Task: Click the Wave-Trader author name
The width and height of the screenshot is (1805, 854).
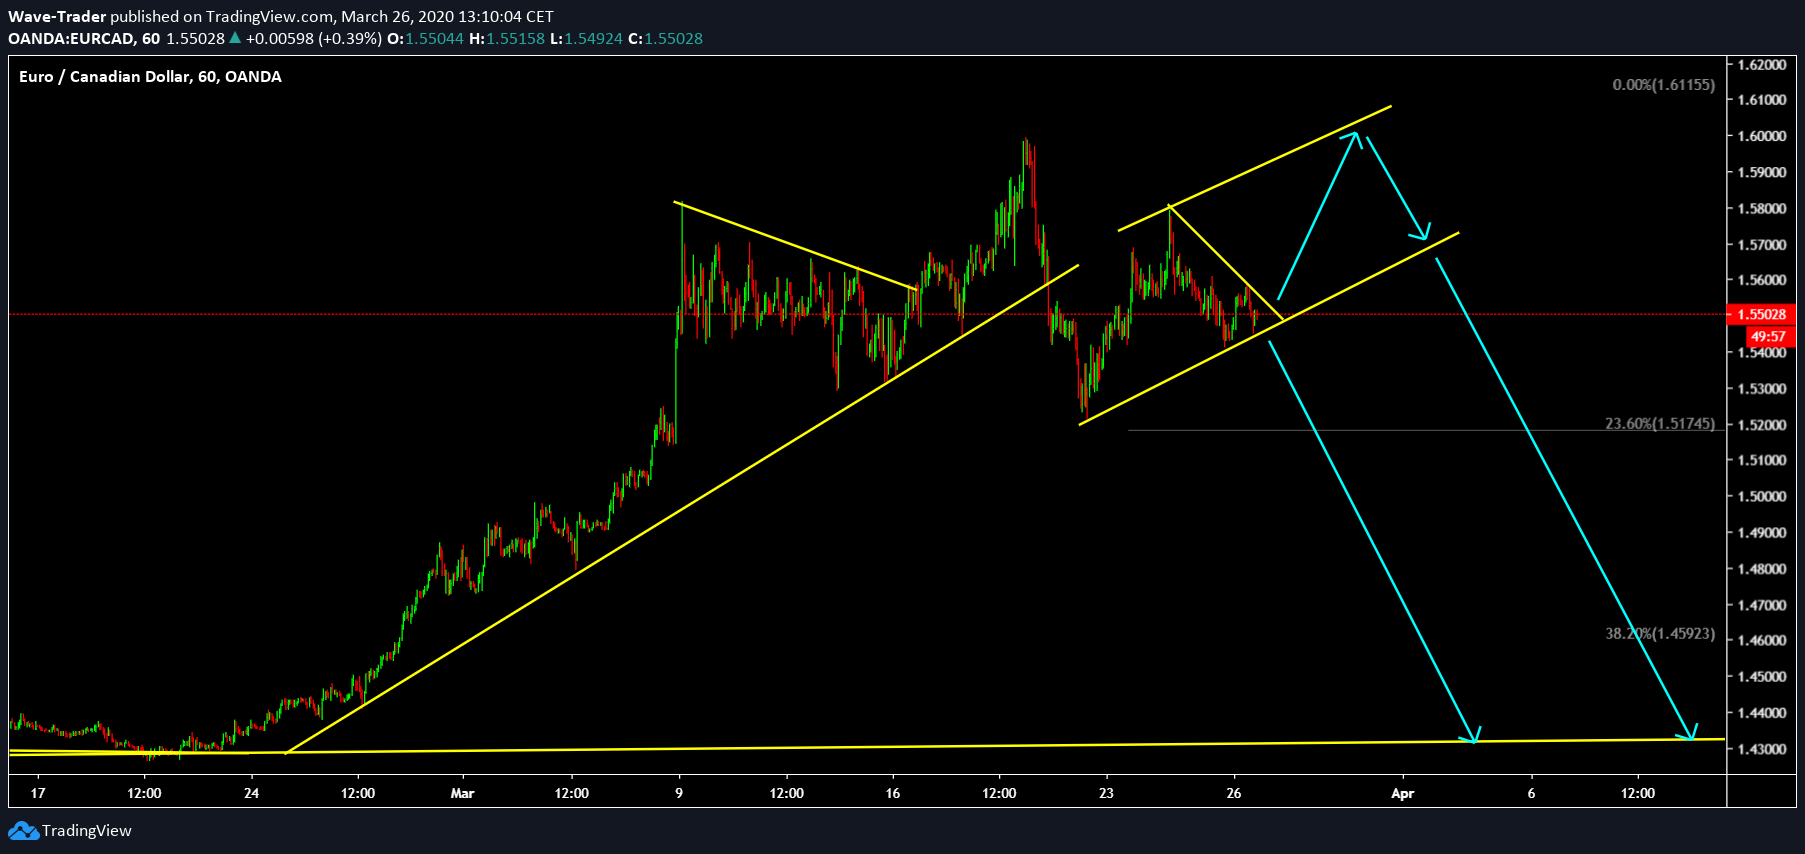Action: pyautogui.click(x=57, y=16)
